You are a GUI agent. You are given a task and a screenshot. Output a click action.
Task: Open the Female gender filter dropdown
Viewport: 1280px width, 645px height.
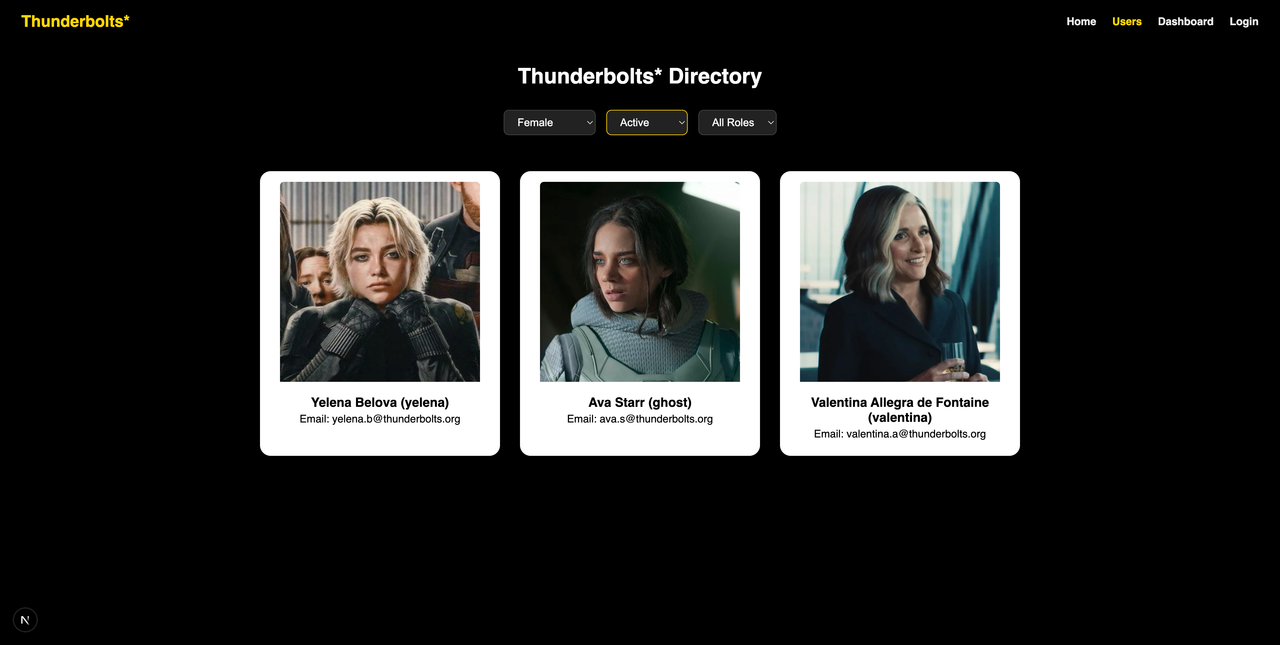pyautogui.click(x=550, y=122)
